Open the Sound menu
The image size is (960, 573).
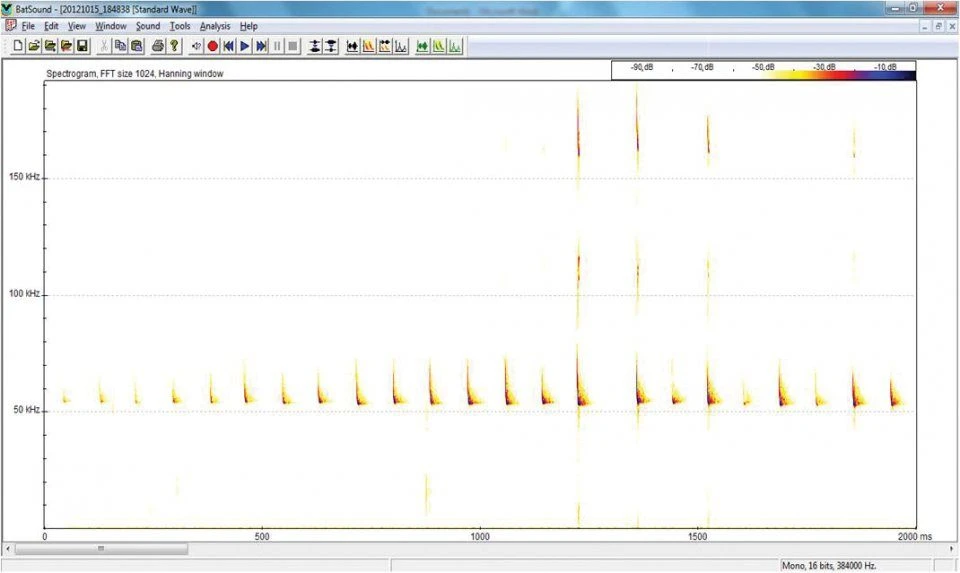(x=148, y=26)
